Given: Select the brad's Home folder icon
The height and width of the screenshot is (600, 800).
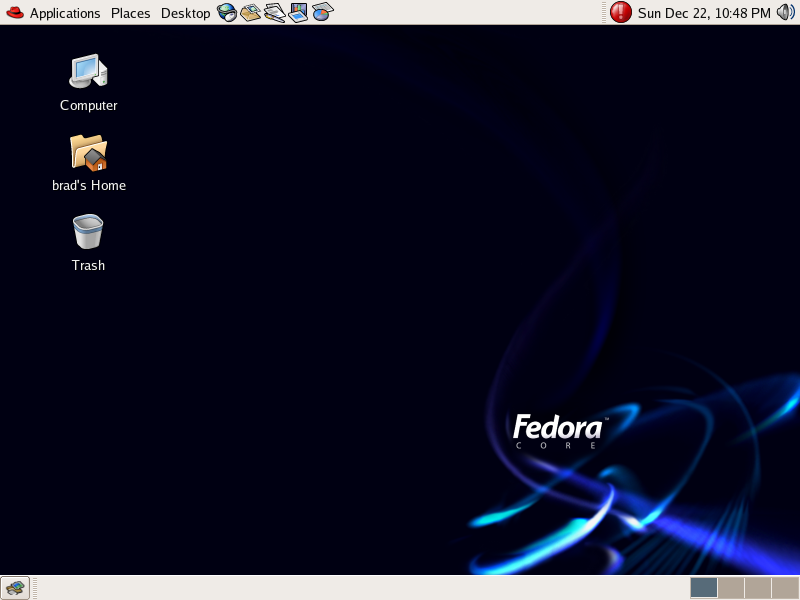Looking at the screenshot, I should tap(88, 152).
